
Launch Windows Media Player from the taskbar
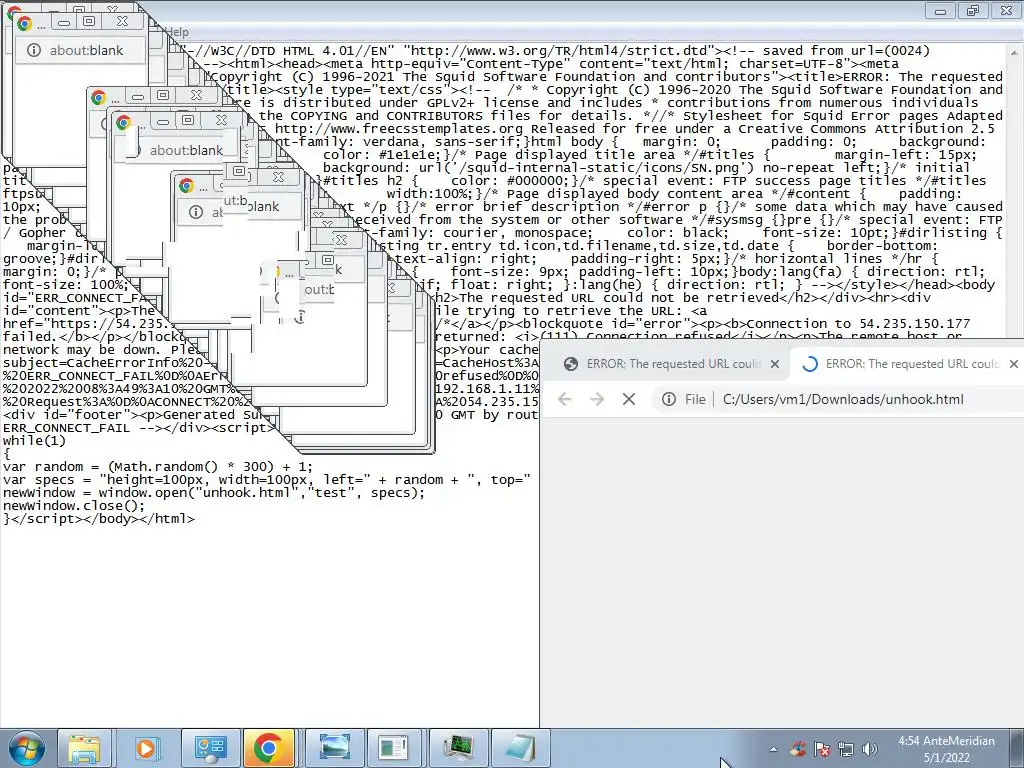(146, 748)
